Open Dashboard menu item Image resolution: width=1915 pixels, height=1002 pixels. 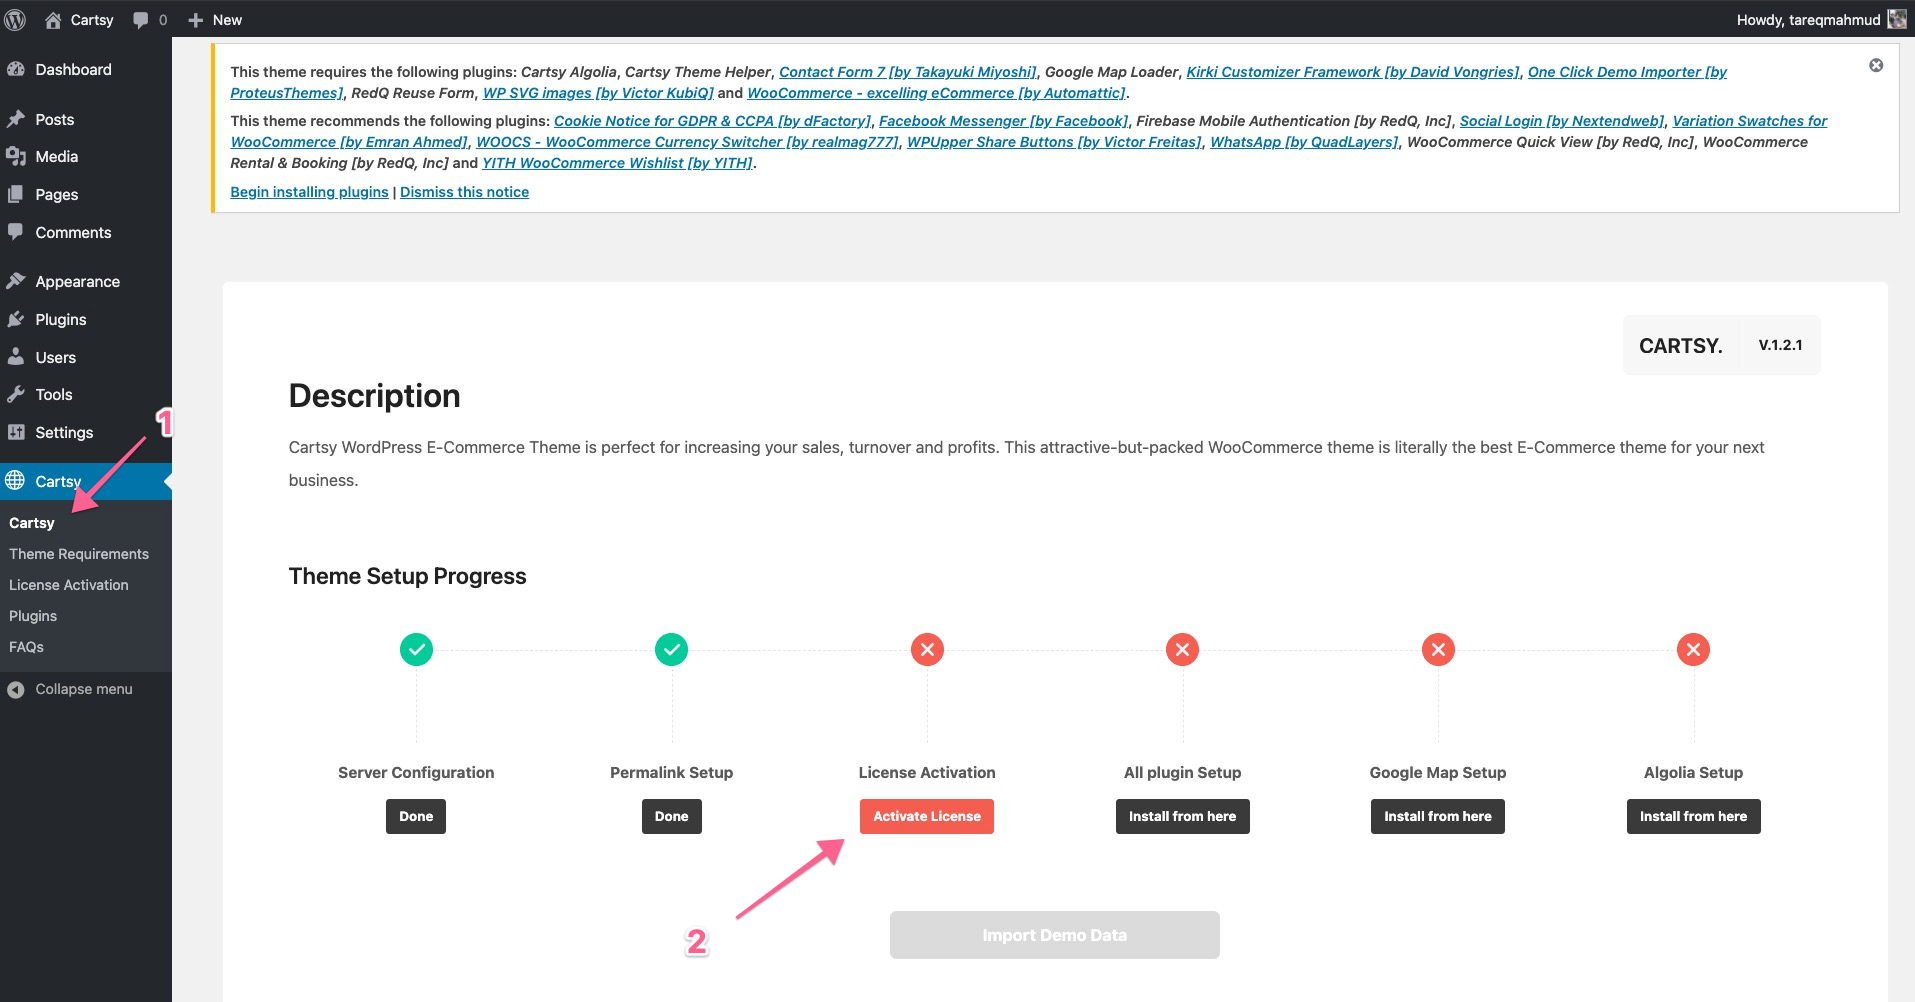click(86, 69)
